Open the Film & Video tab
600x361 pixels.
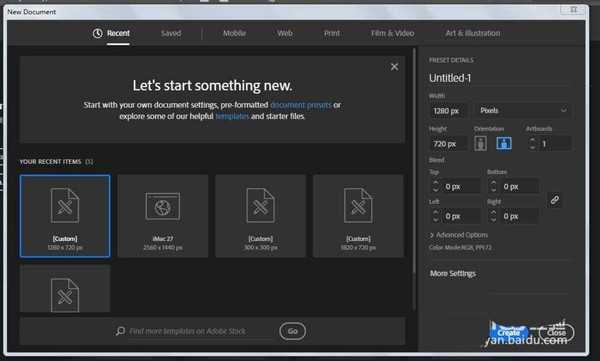[392, 33]
